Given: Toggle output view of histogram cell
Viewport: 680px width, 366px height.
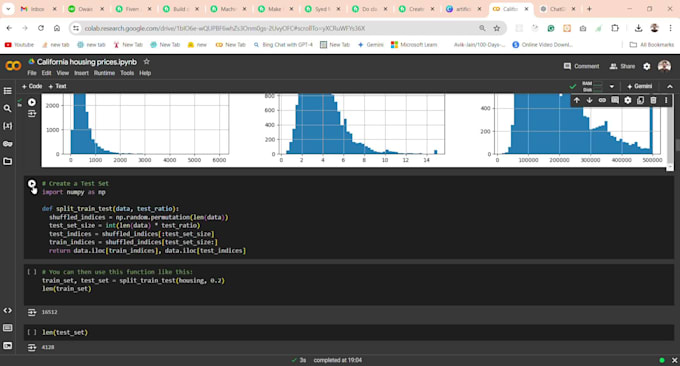Looking at the screenshot, I should coord(32,114).
